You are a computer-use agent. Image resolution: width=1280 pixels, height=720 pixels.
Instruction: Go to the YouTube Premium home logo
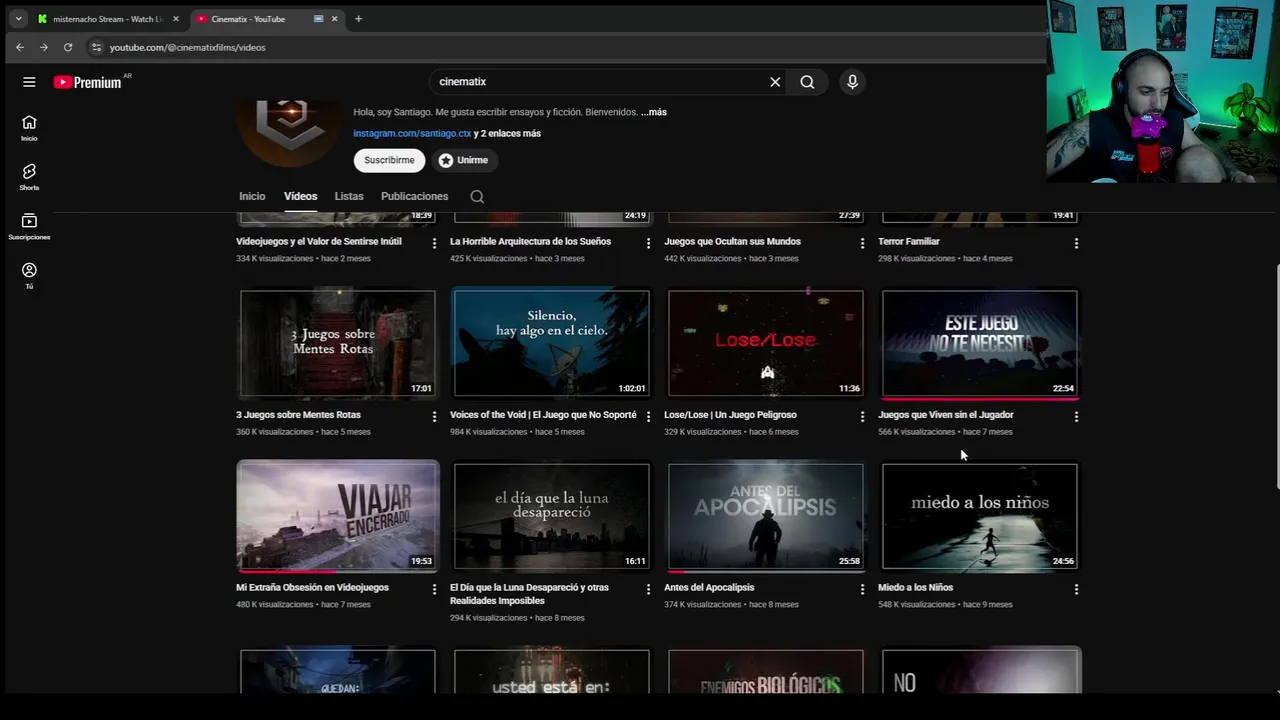(x=88, y=82)
